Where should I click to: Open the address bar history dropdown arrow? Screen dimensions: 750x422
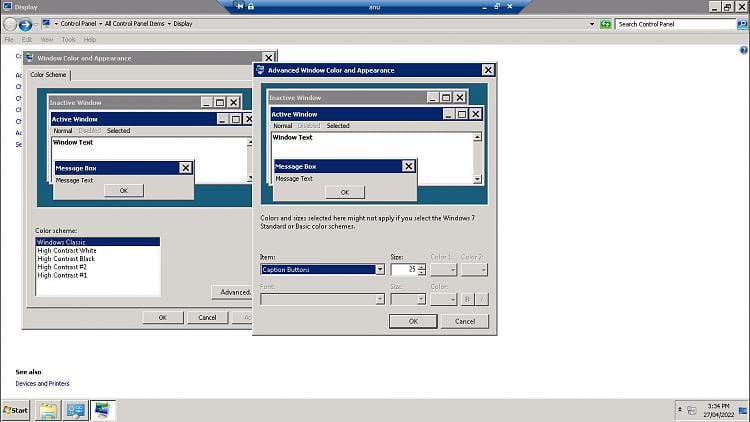(592, 24)
